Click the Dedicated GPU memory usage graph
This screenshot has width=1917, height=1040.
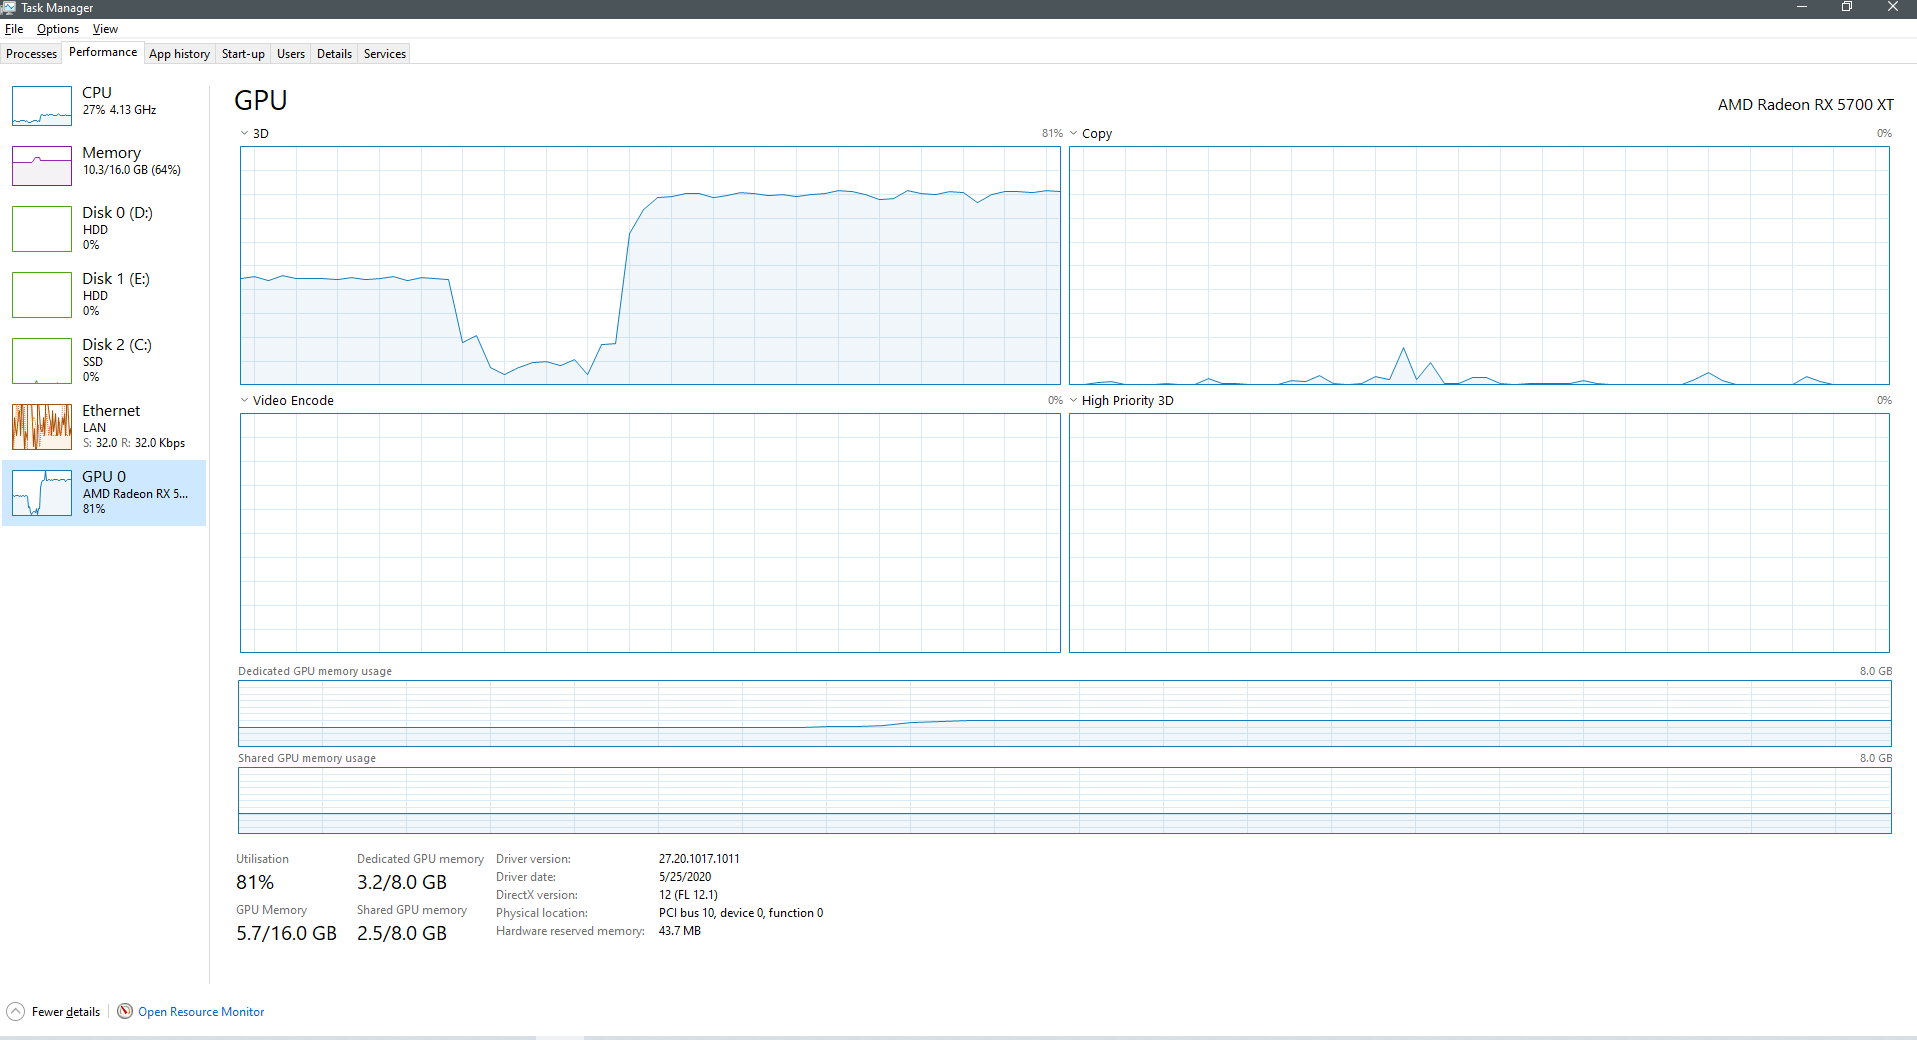click(x=1065, y=713)
